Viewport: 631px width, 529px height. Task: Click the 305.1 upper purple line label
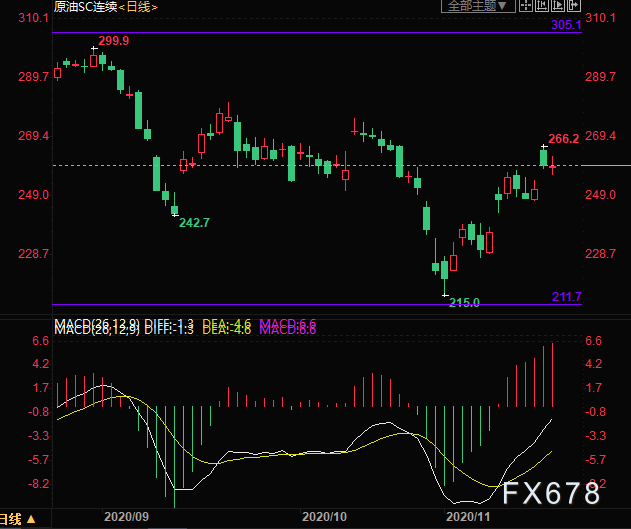click(x=566, y=25)
